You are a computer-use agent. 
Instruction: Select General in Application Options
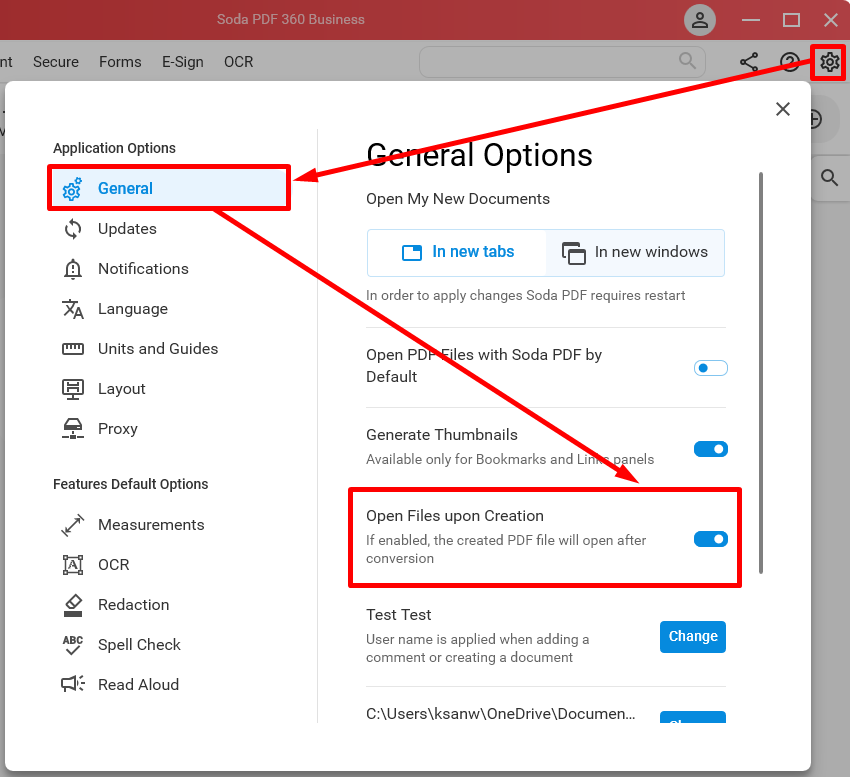[x=169, y=188]
